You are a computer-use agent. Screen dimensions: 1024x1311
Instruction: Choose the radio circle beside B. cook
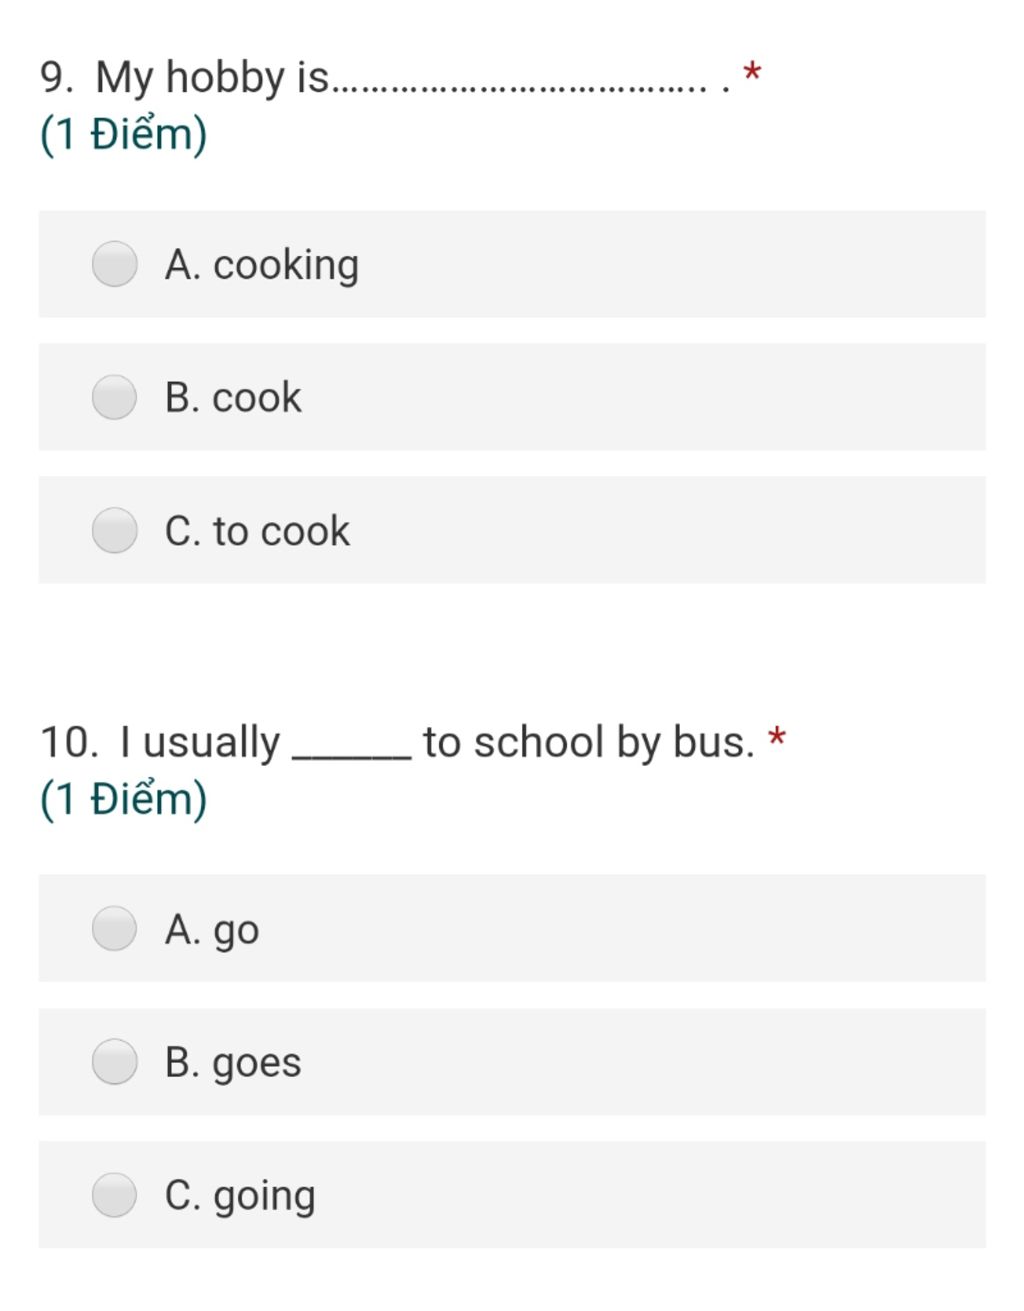115,397
